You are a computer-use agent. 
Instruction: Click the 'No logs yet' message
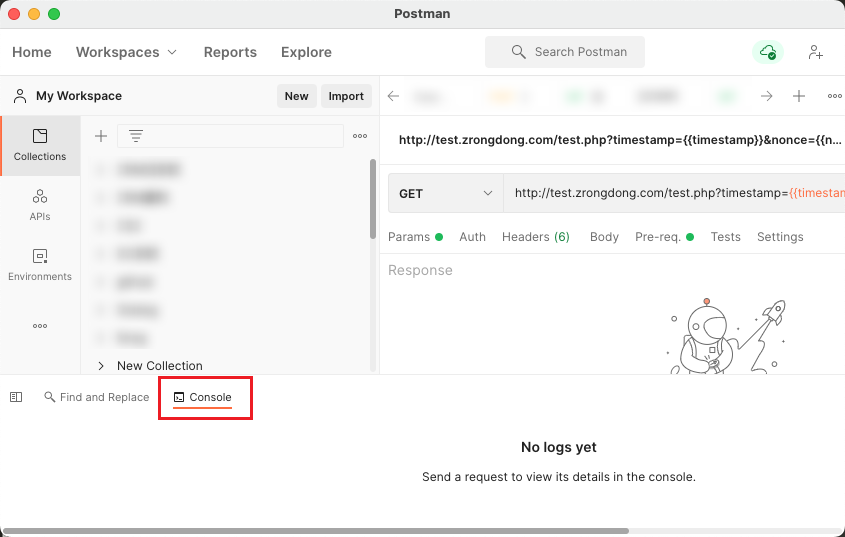click(x=558, y=447)
